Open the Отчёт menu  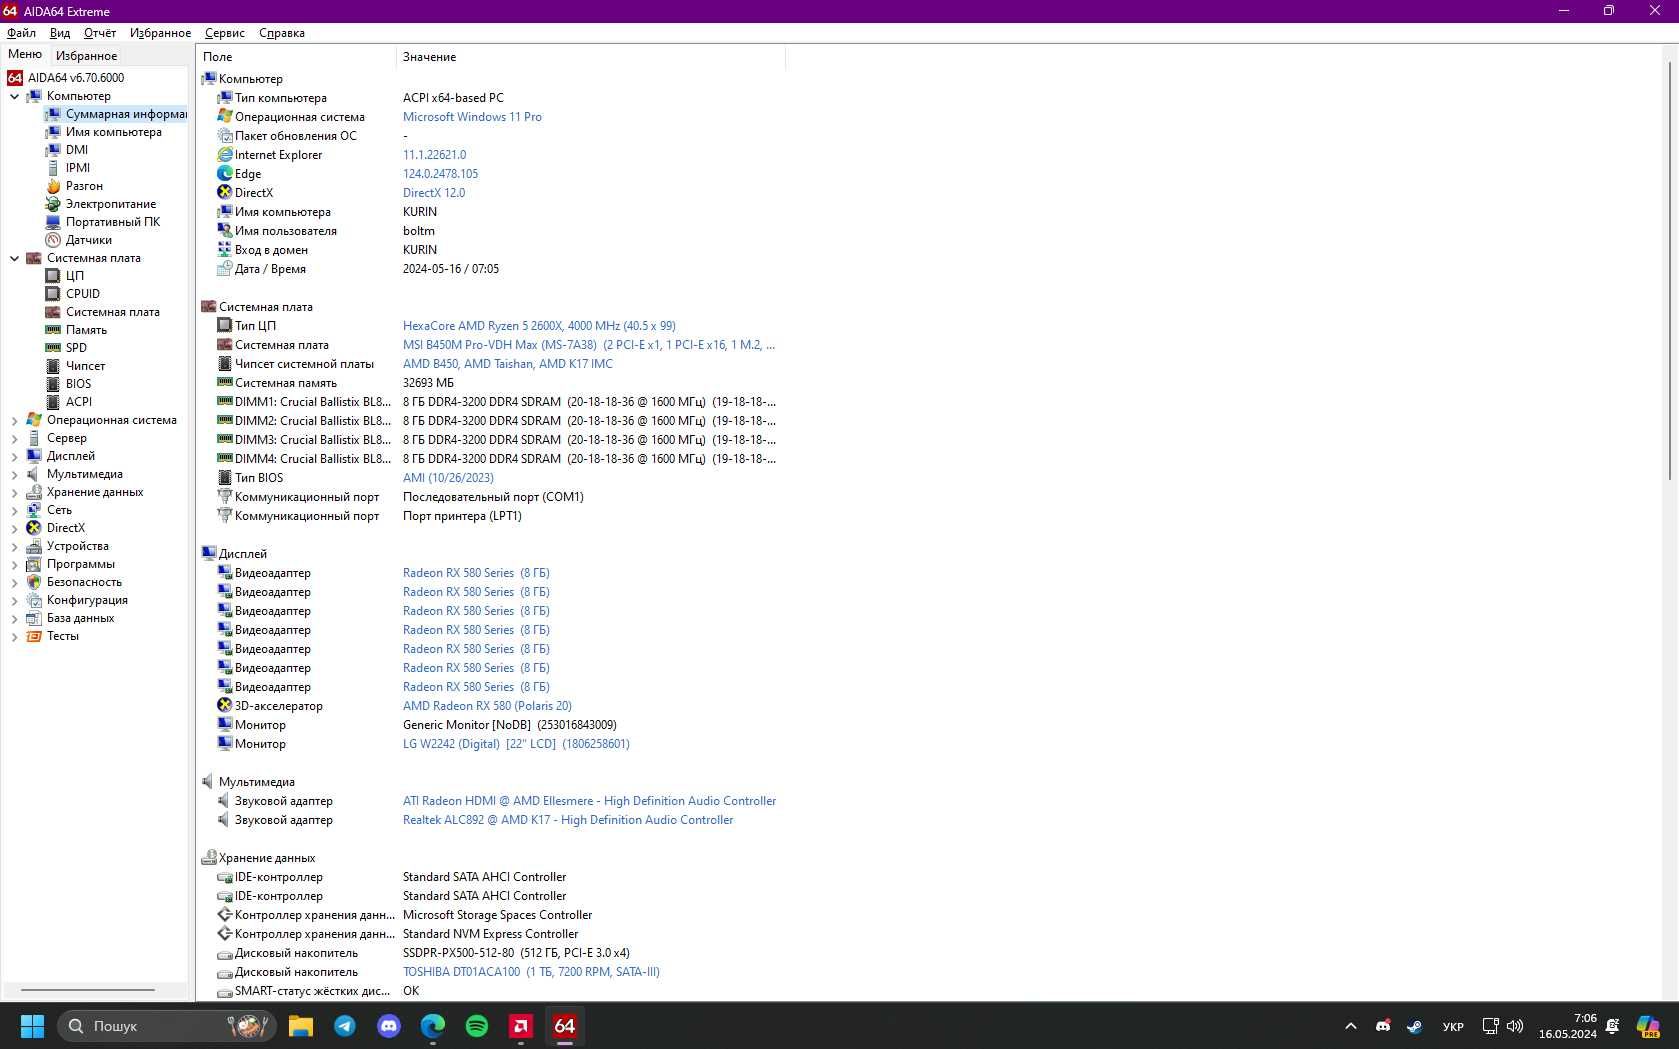tap(100, 33)
